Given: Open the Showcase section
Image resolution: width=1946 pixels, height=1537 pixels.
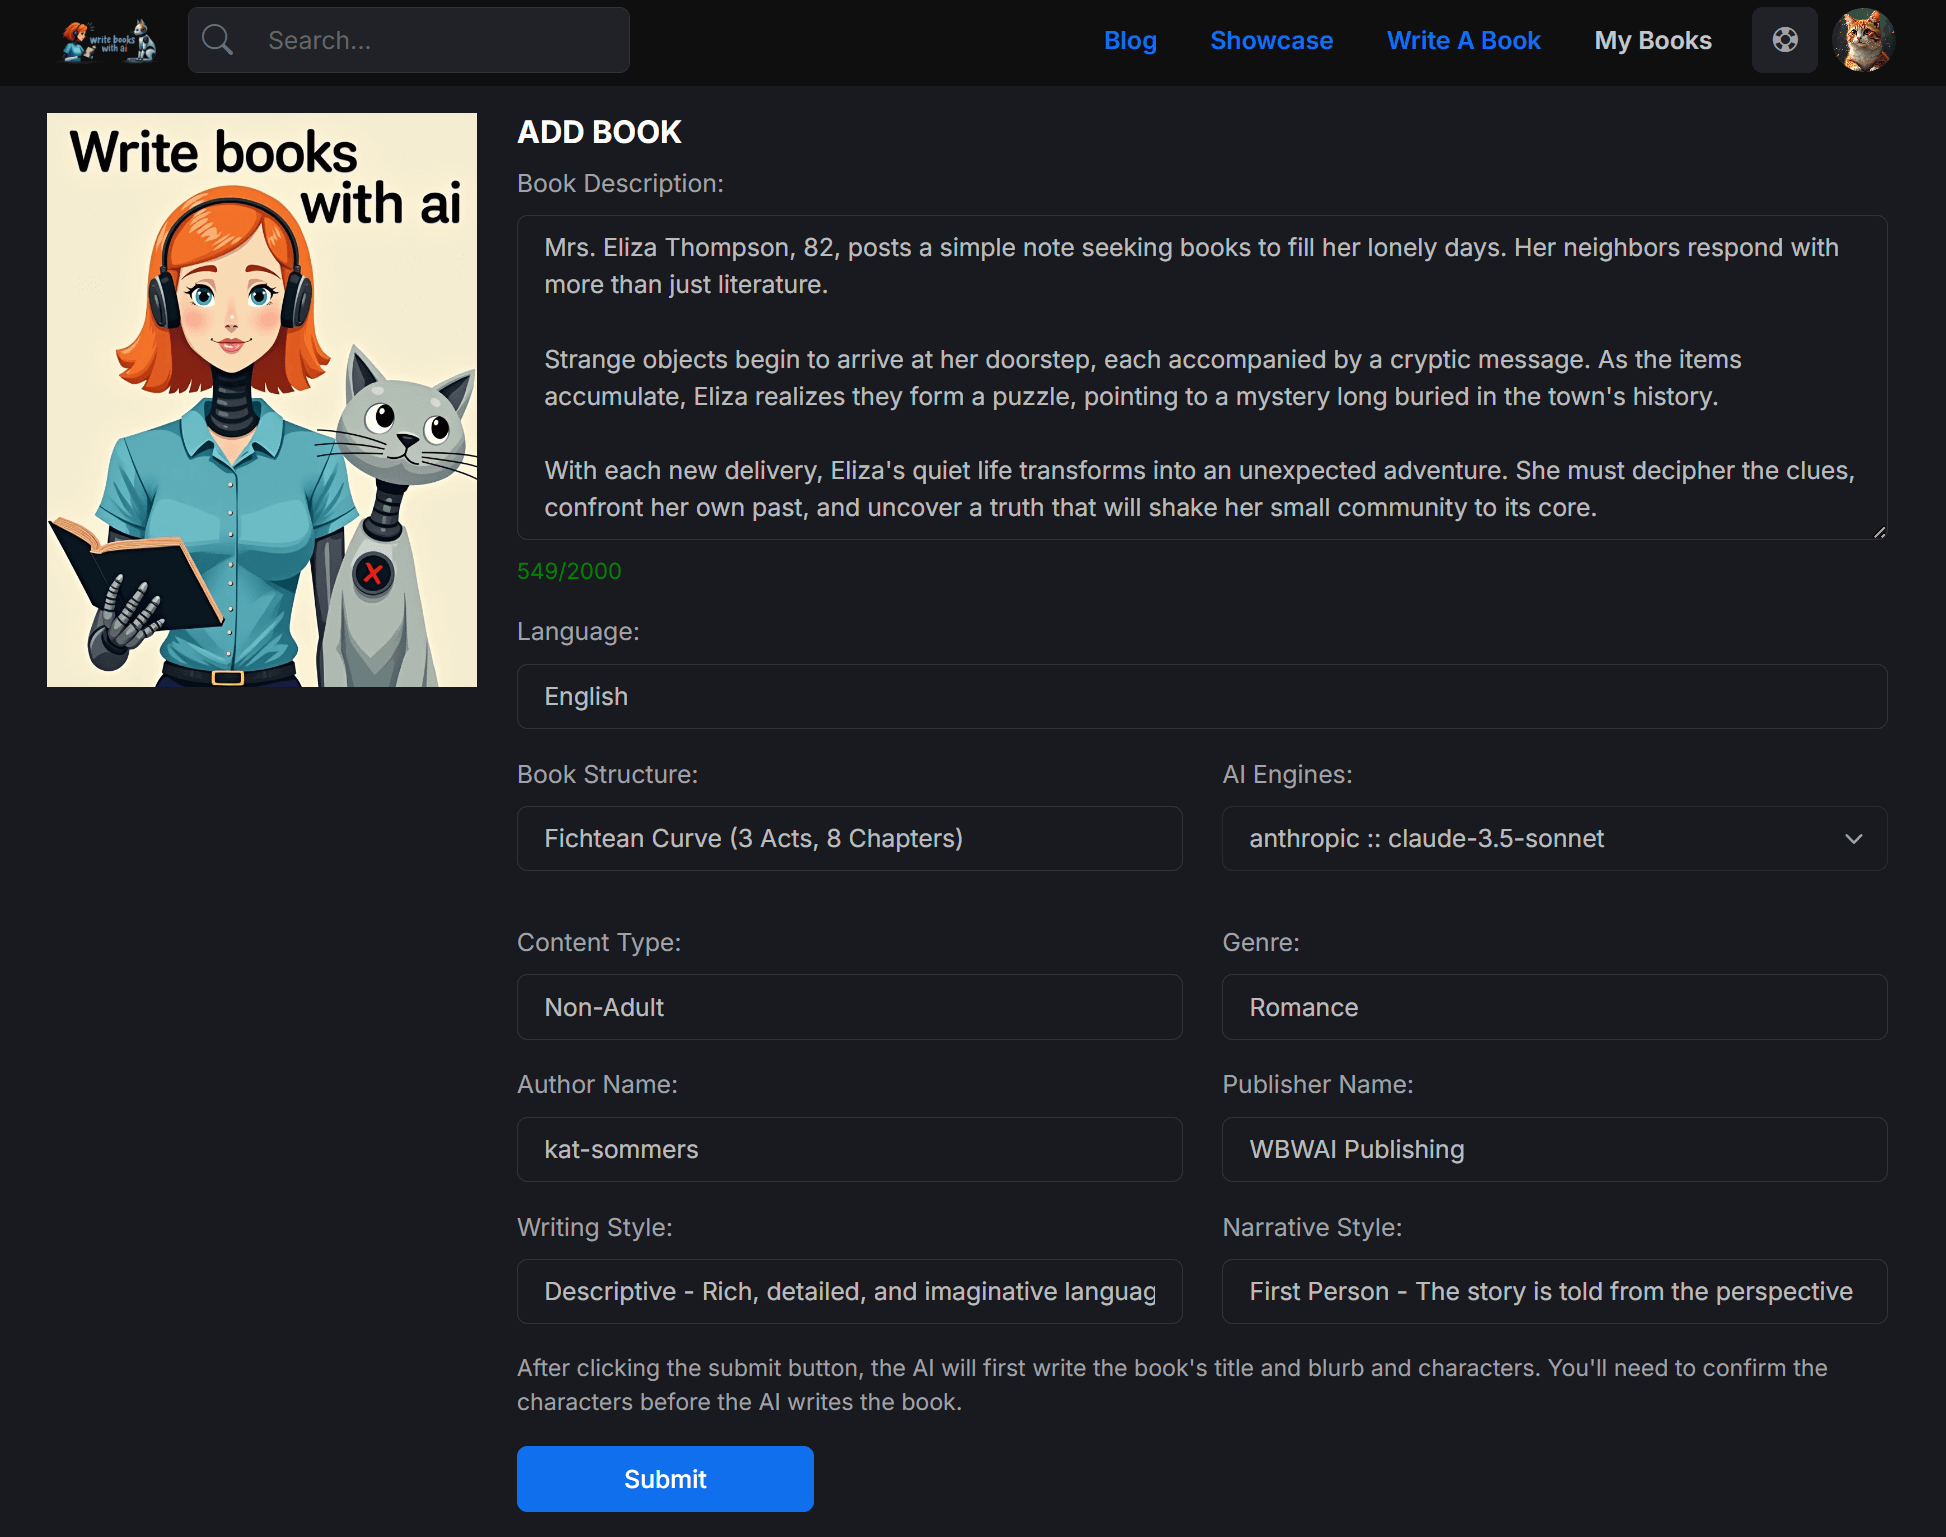Looking at the screenshot, I should click(1271, 40).
